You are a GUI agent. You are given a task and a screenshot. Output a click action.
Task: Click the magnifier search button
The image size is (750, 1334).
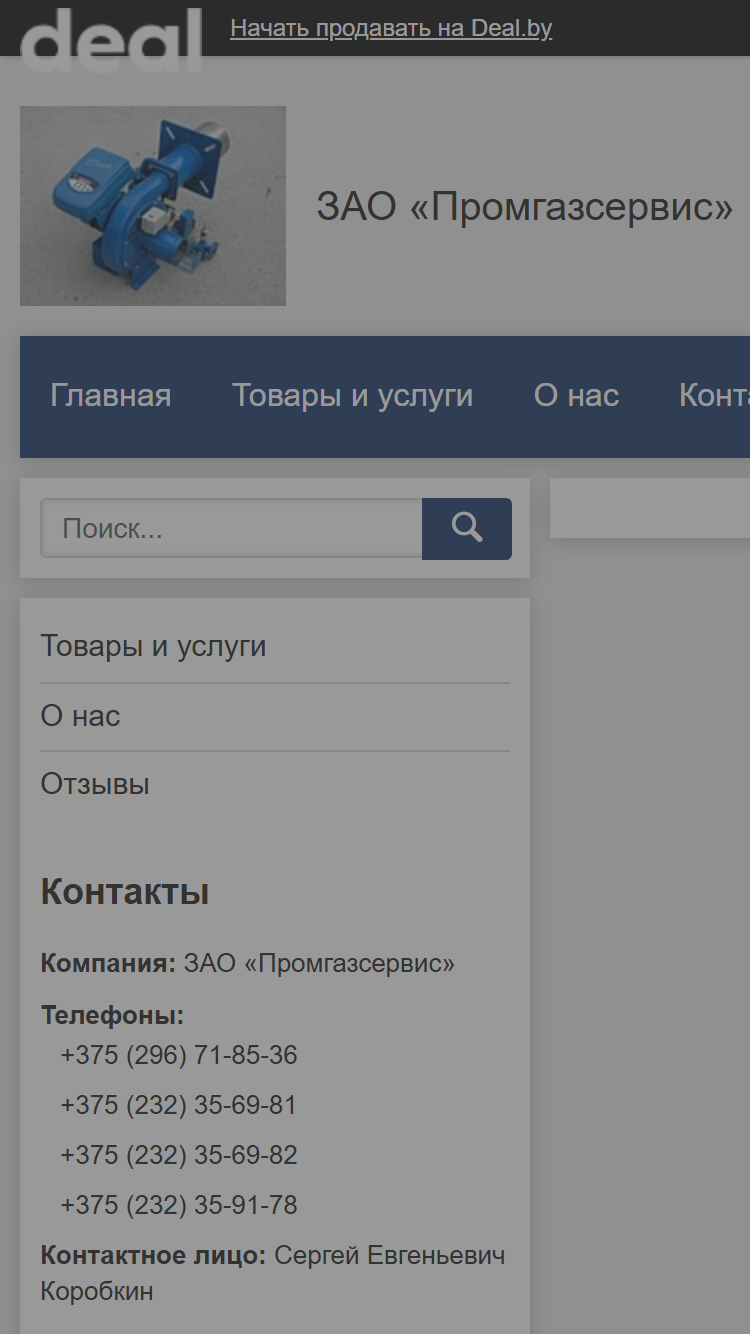point(467,528)
